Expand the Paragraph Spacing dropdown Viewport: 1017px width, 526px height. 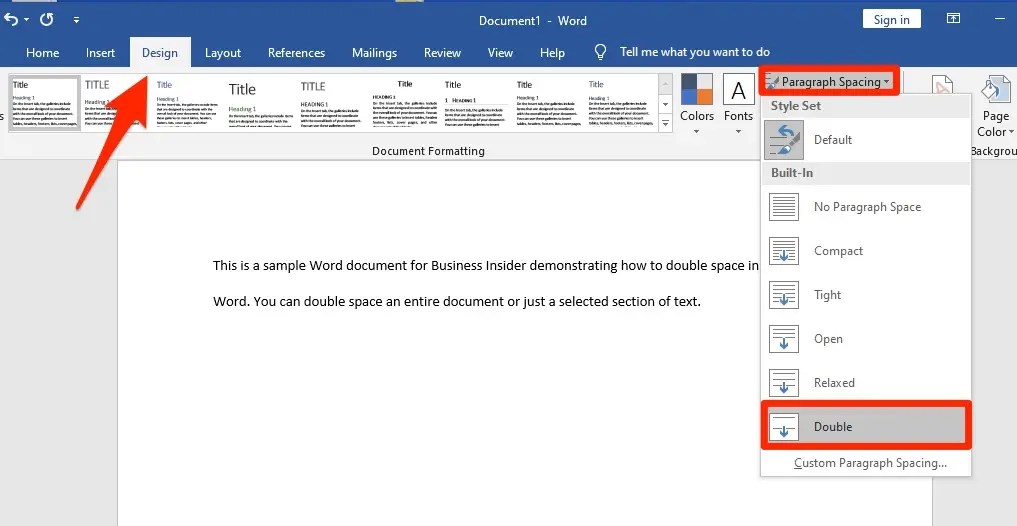pos(829,82)
